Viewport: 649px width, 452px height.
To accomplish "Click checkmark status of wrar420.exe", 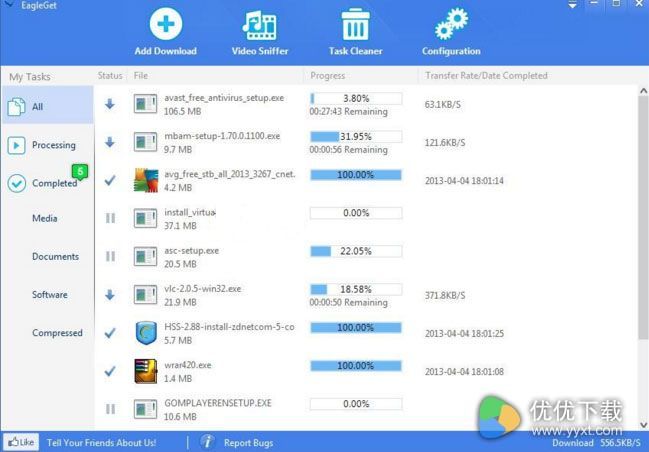I will (x=110, y=371).
